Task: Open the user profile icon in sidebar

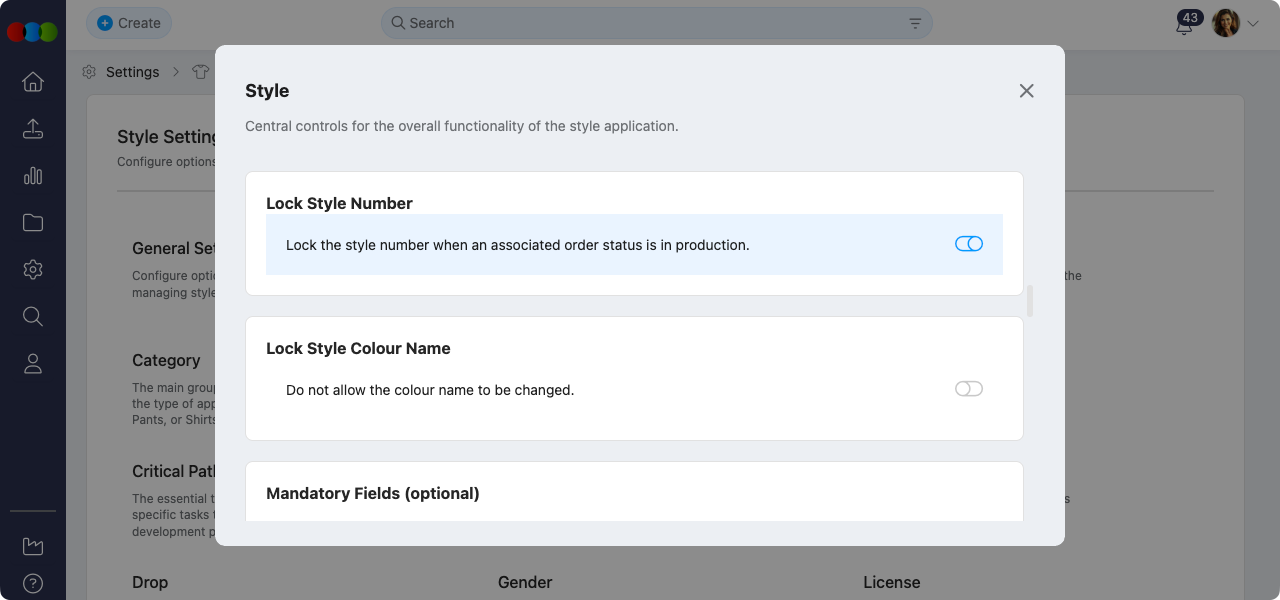Action: click(x=33, y=364)
